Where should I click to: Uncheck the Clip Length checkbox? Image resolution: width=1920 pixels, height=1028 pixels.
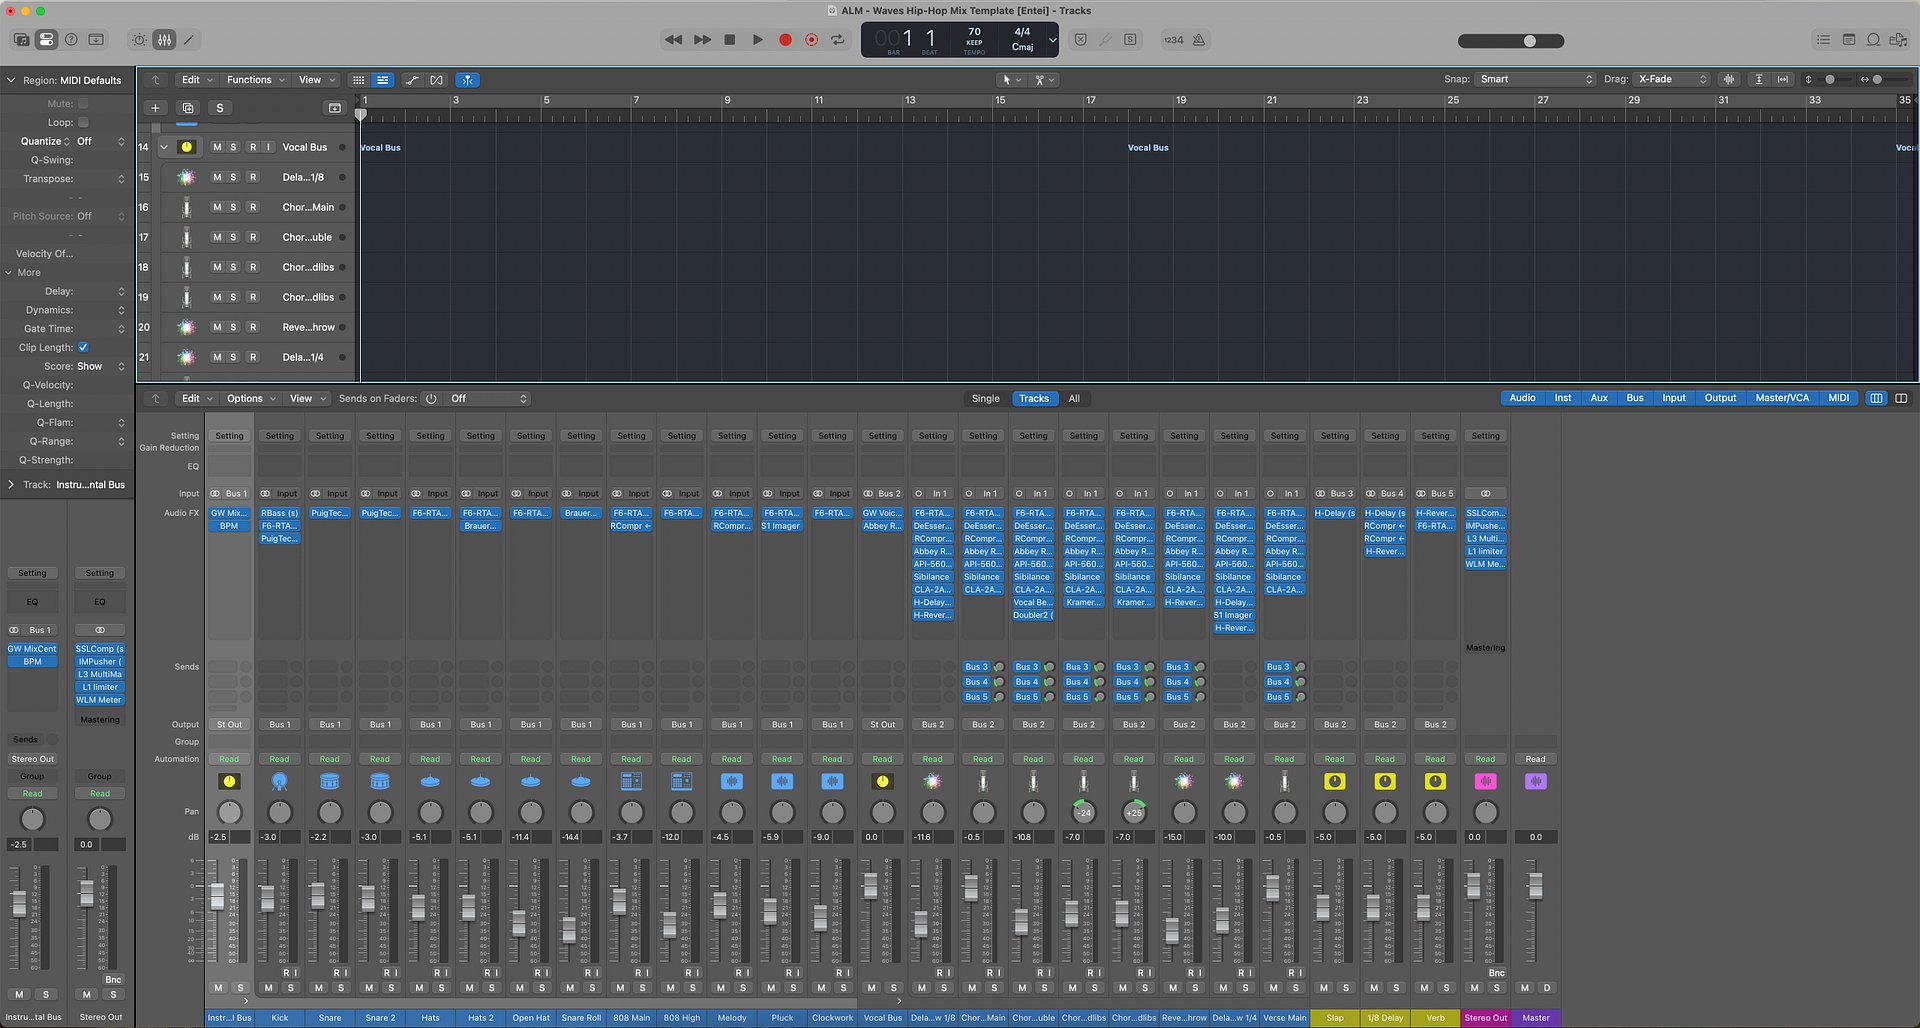click(x=83, y=347)
